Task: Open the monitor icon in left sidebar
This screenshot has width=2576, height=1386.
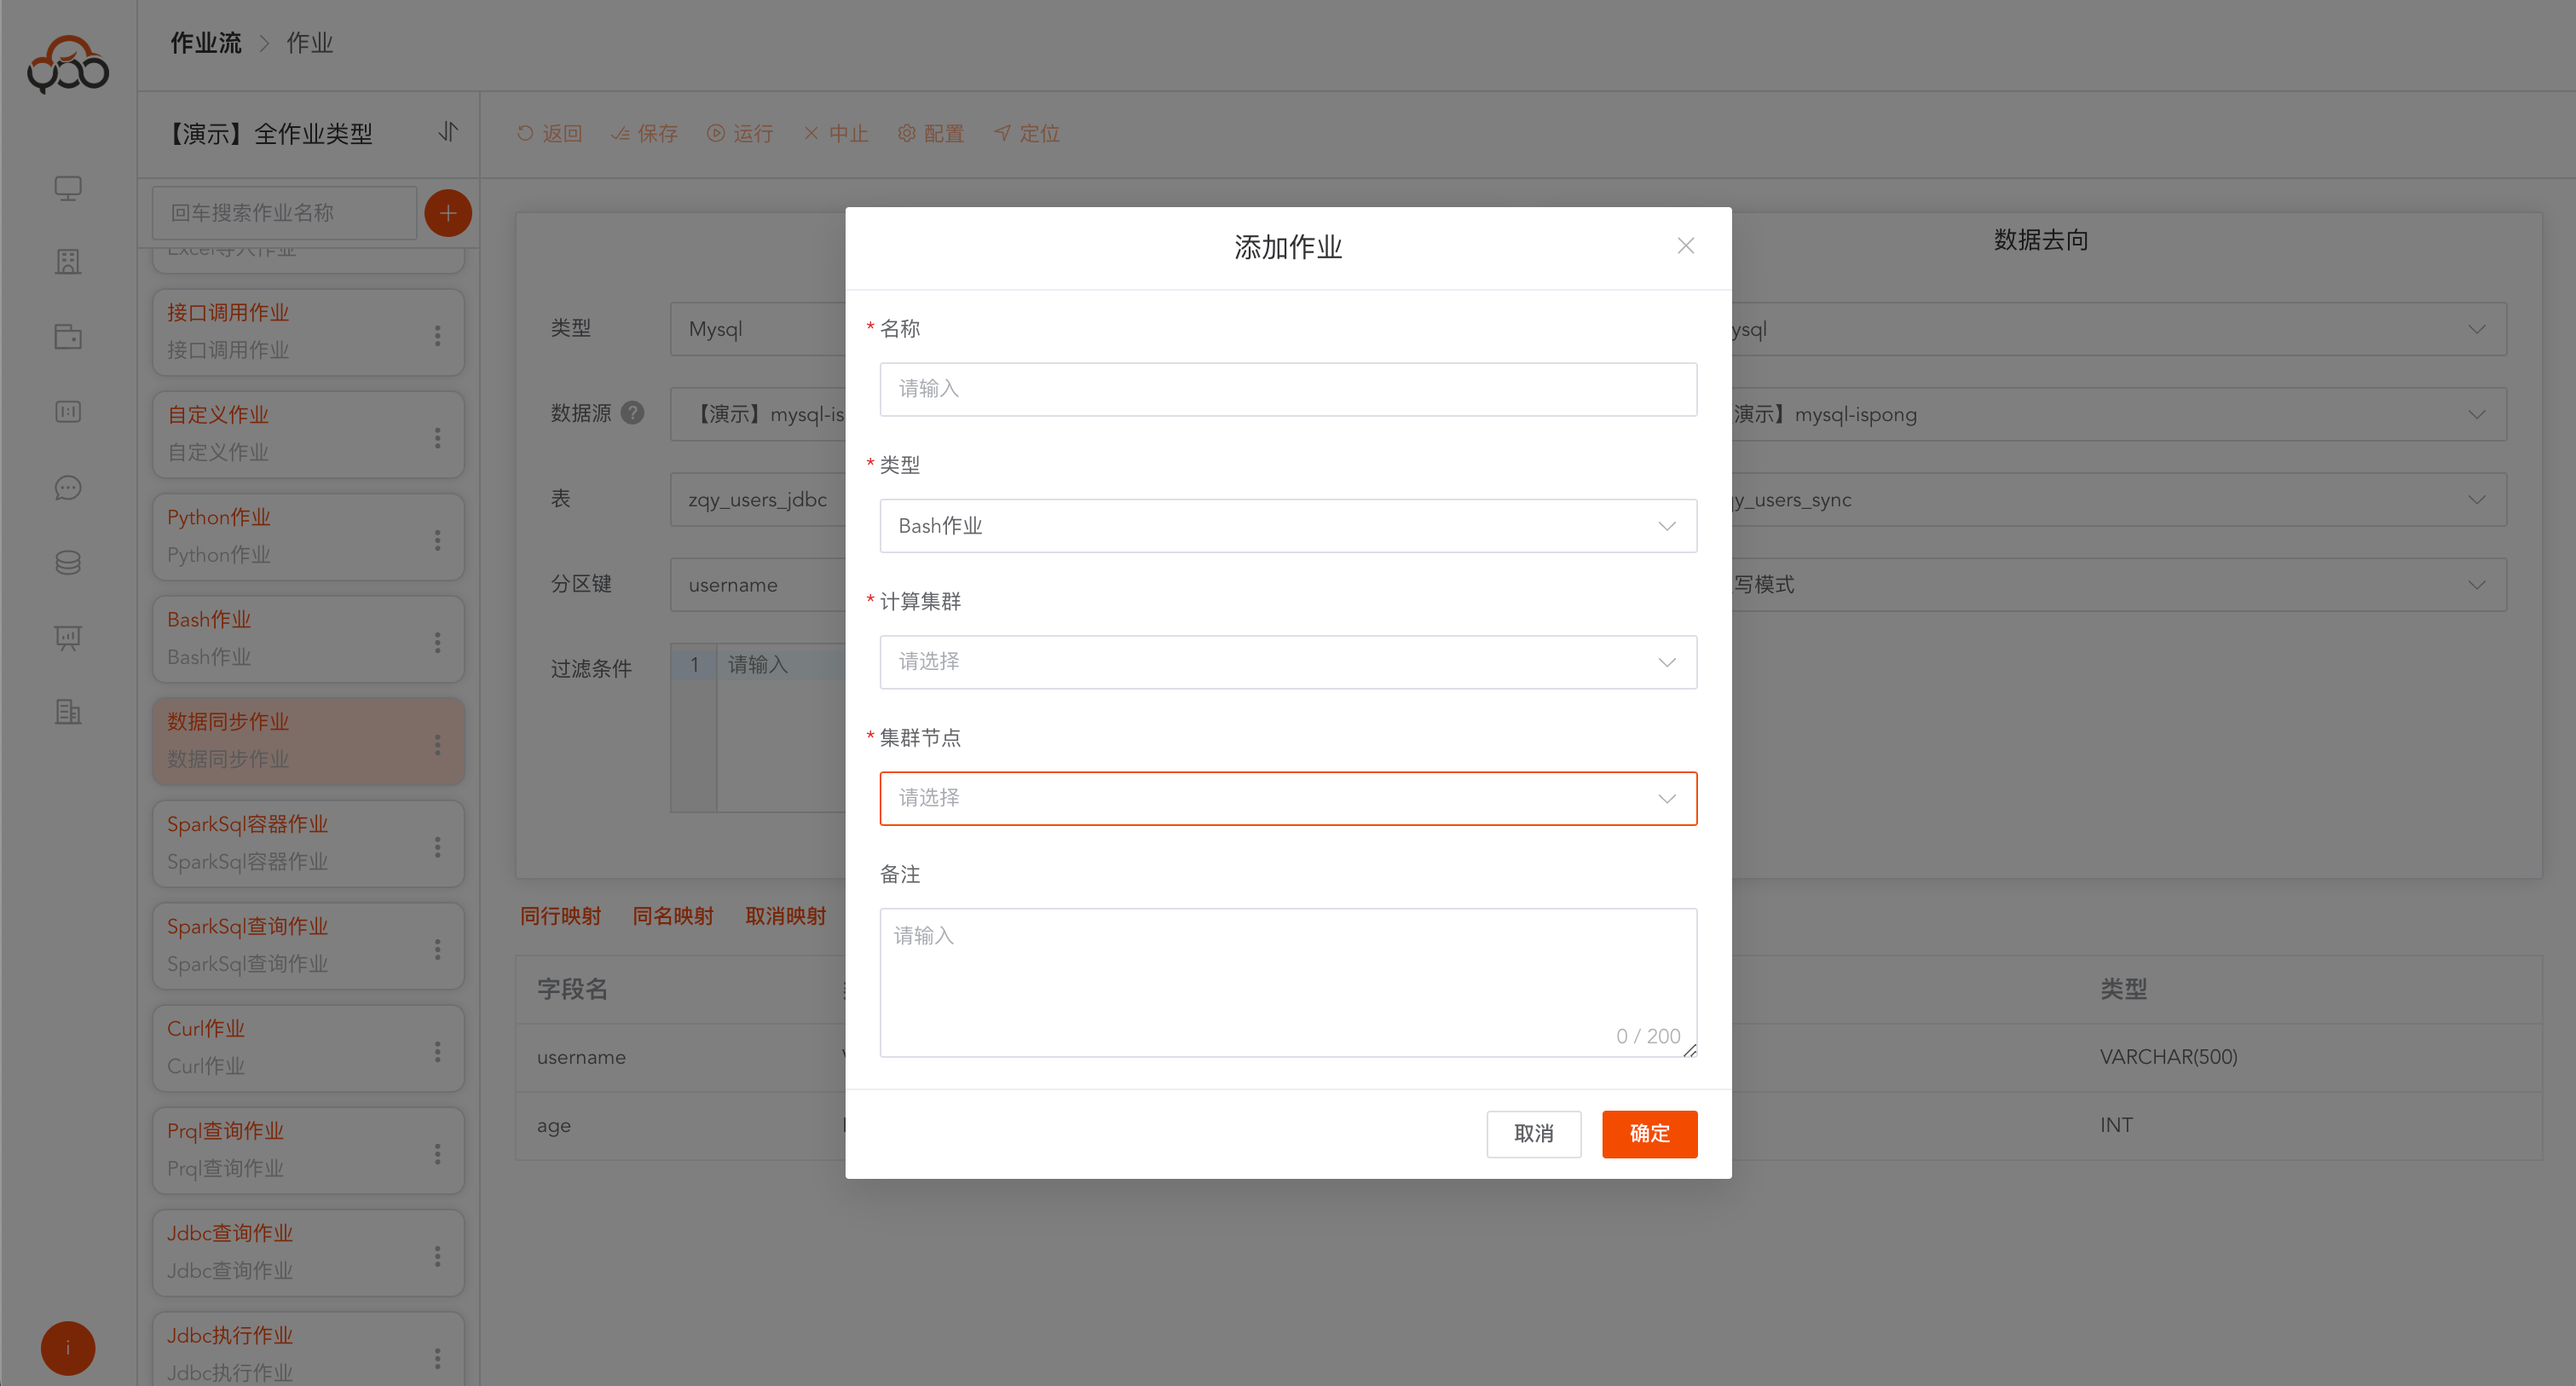Action: (x=68, y=188)
